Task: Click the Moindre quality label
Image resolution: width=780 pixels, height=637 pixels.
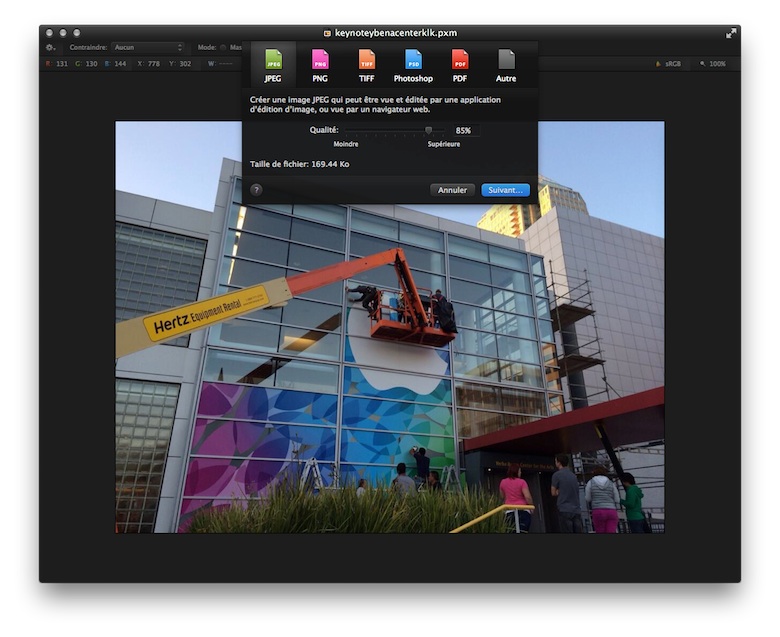Action: click(346, 144)
